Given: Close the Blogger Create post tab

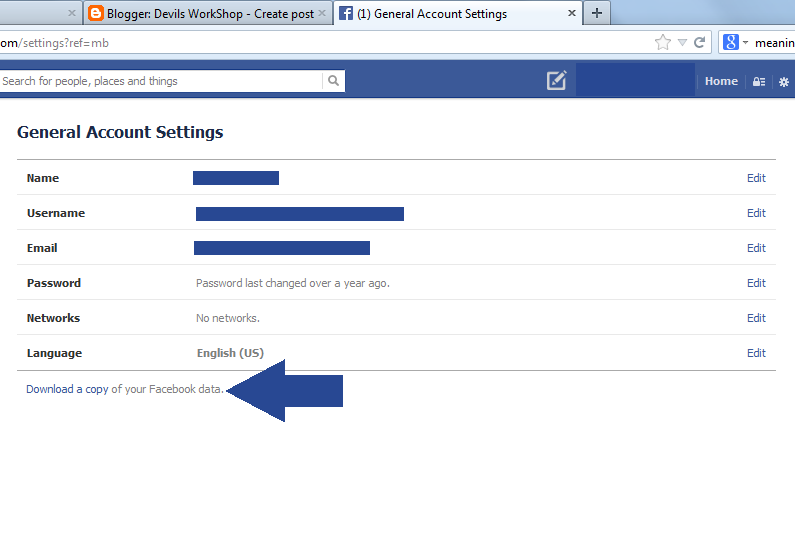Looking at the screenshot, I should click(322, 14).
